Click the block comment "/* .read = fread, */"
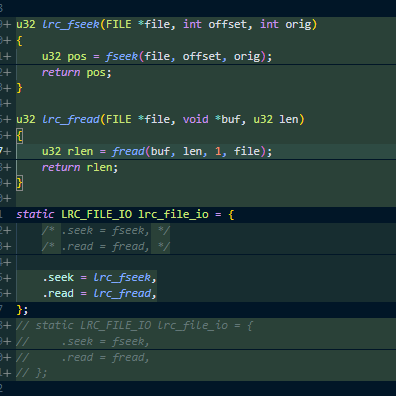 point(106,246)
